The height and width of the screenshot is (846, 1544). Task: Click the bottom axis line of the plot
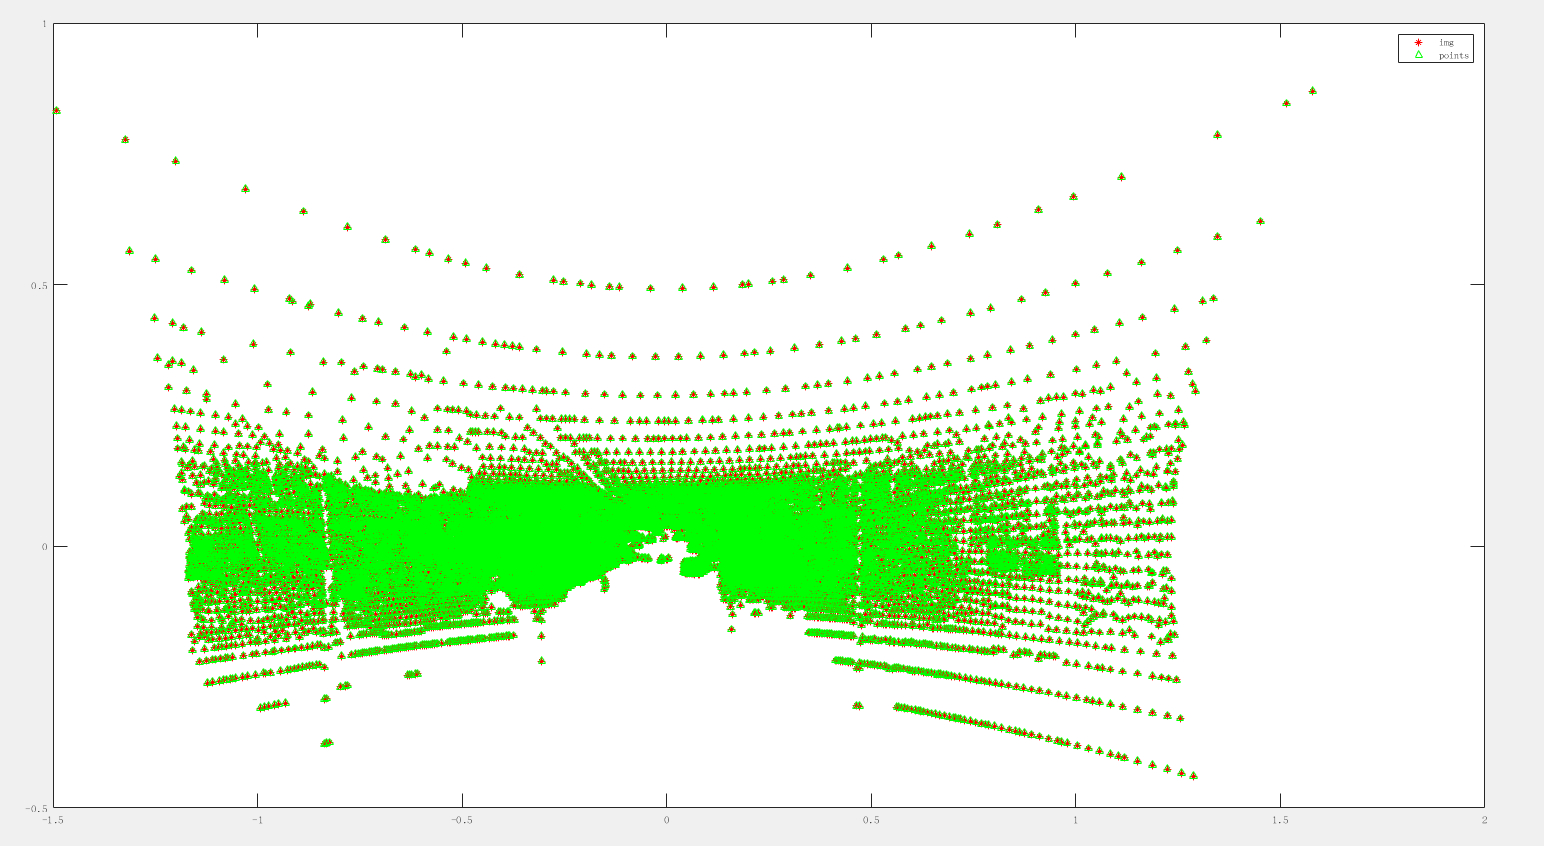[700, 808]
